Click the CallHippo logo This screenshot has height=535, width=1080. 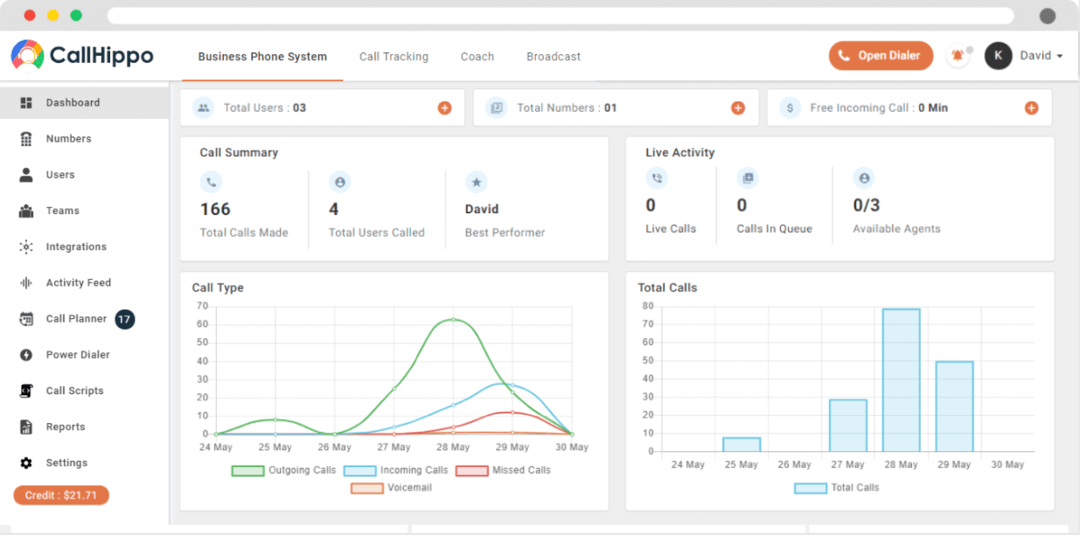coord(83,55)
